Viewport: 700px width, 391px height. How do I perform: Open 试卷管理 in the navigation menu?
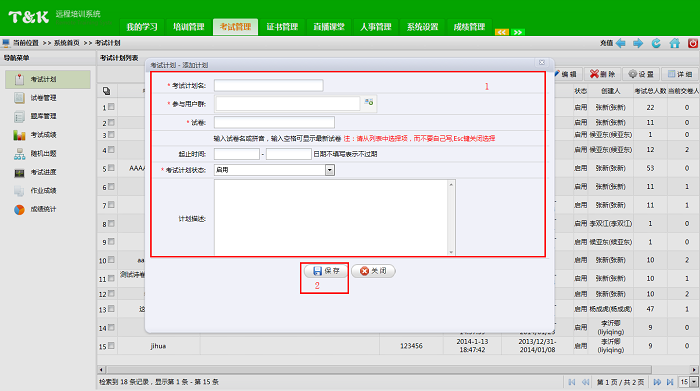tap(43, 98)
